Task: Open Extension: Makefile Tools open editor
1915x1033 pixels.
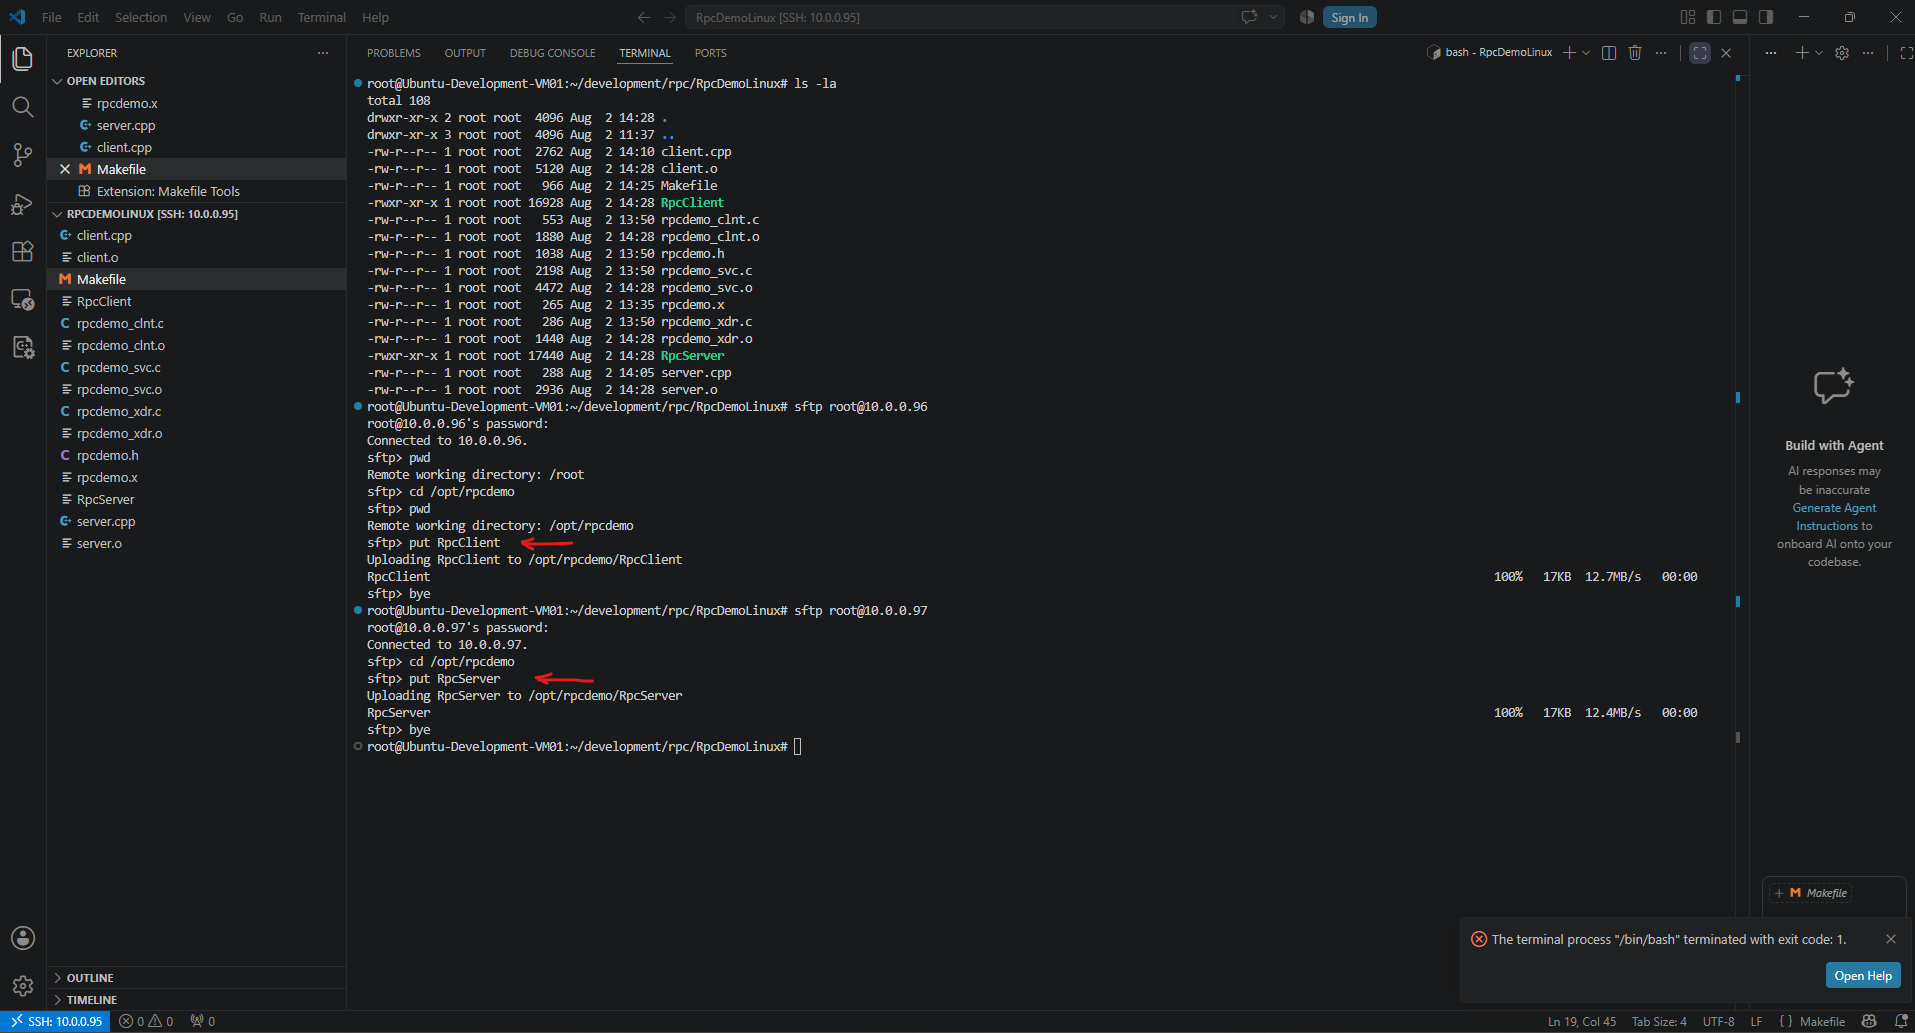Action: pos(196,191)
